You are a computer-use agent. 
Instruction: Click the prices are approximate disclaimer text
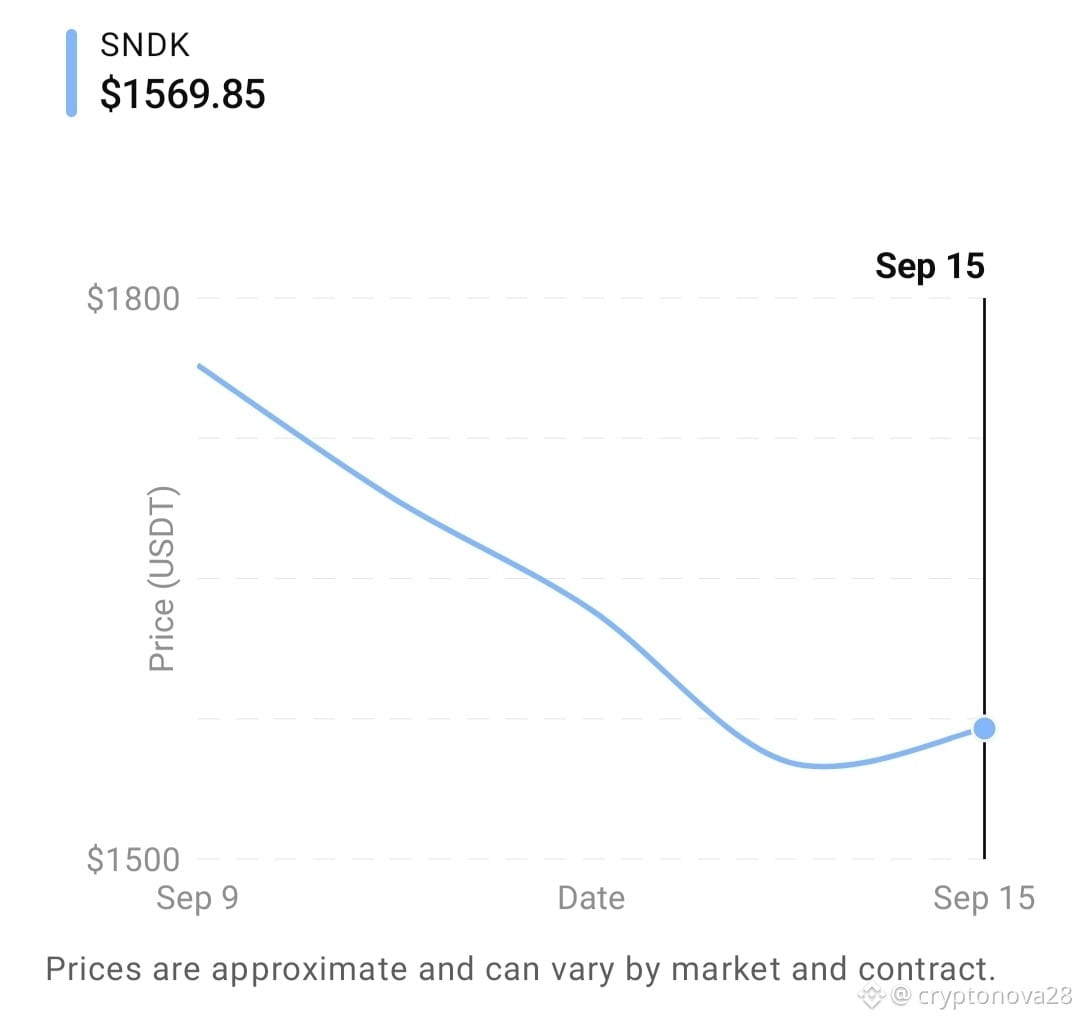coord(521,969)
